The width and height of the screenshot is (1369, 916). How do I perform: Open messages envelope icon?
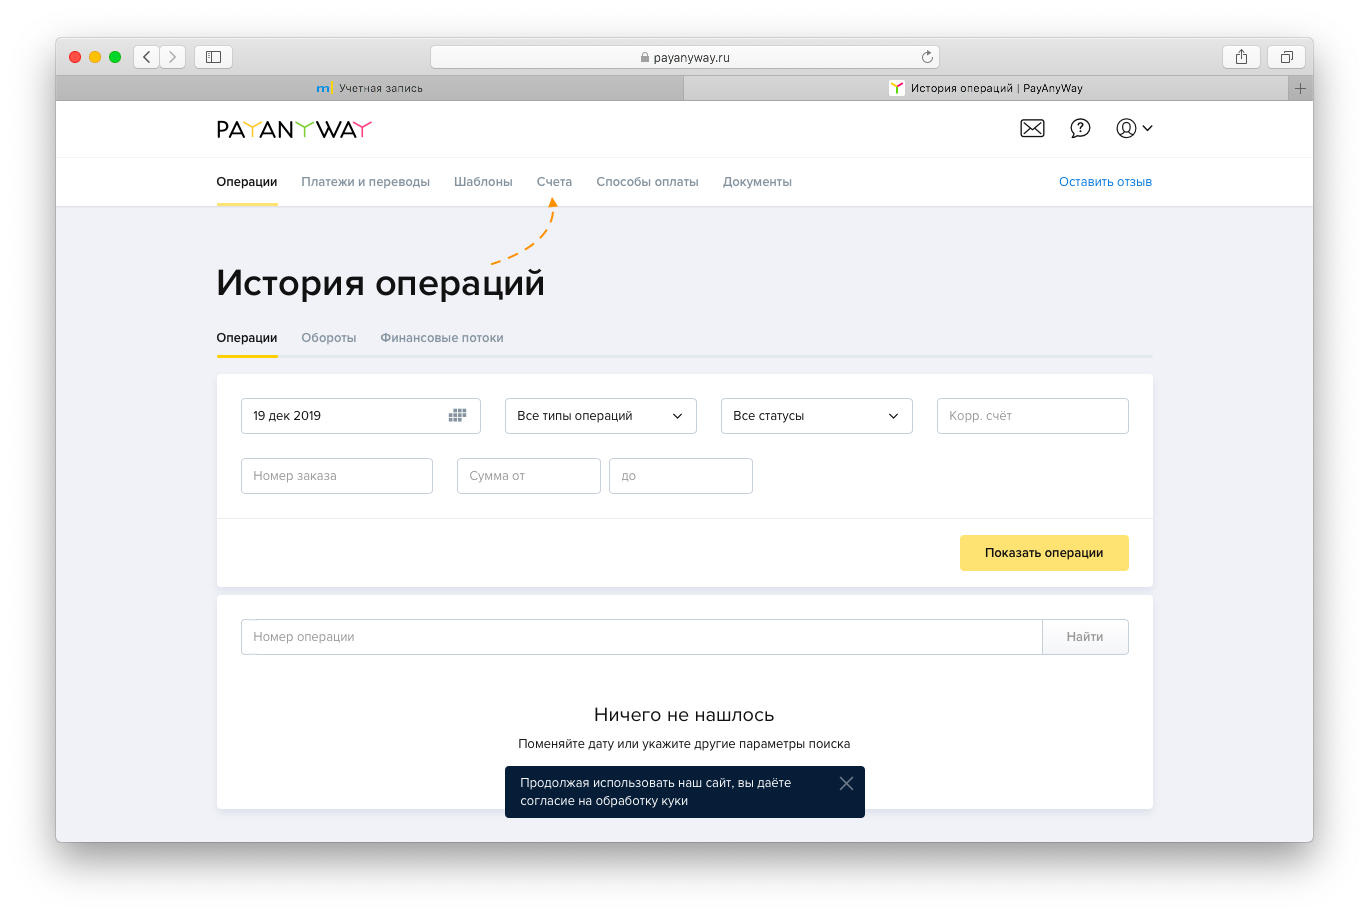[x=1032, y=128]
